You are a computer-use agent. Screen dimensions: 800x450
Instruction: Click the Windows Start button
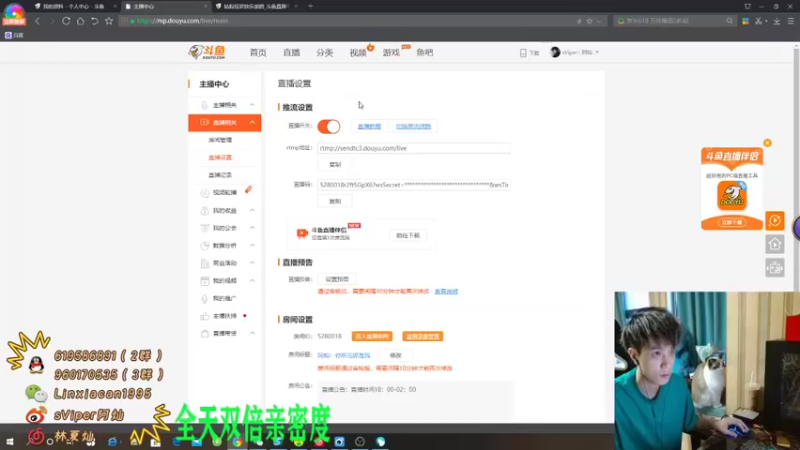point(10,441)
